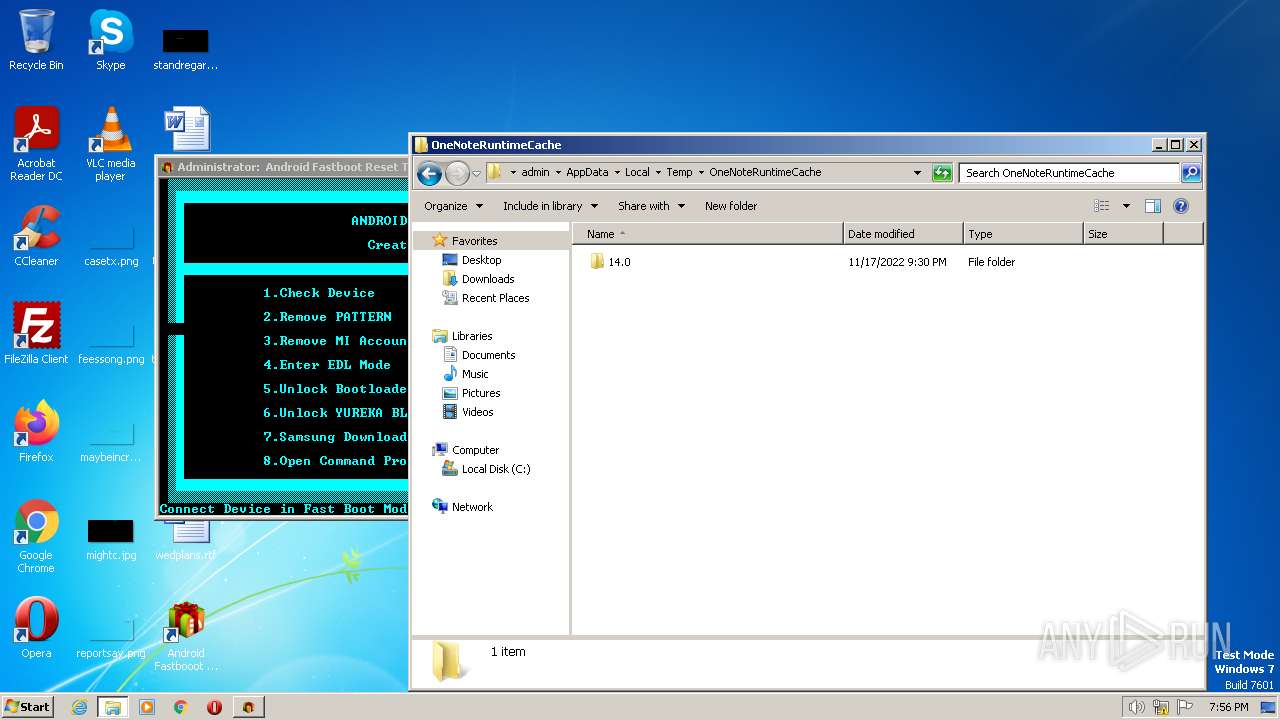Click the Chrome icon in the taskbar

[181, 707]
